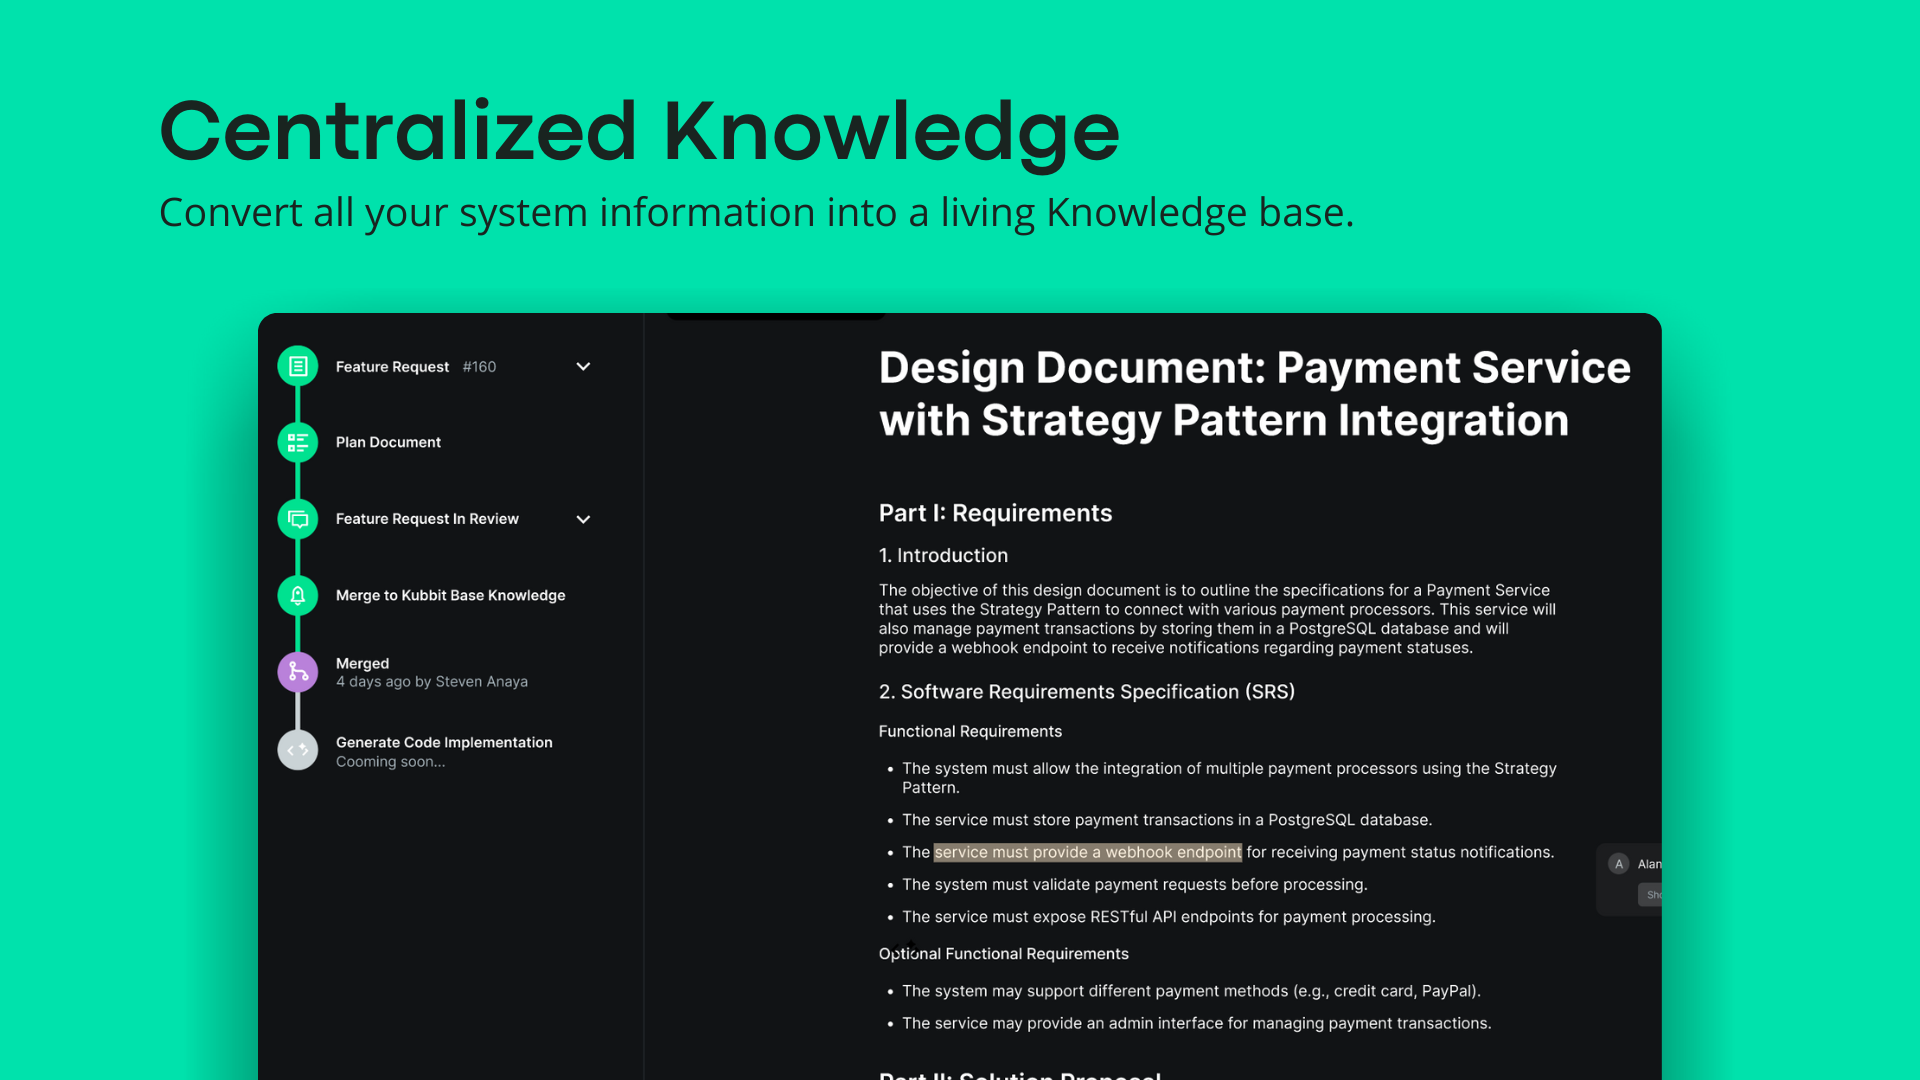This screenshot has width=1920, height=1080.
Task: Click the Feature Request In Review chat icon
Action: click(x=298, y=519)
